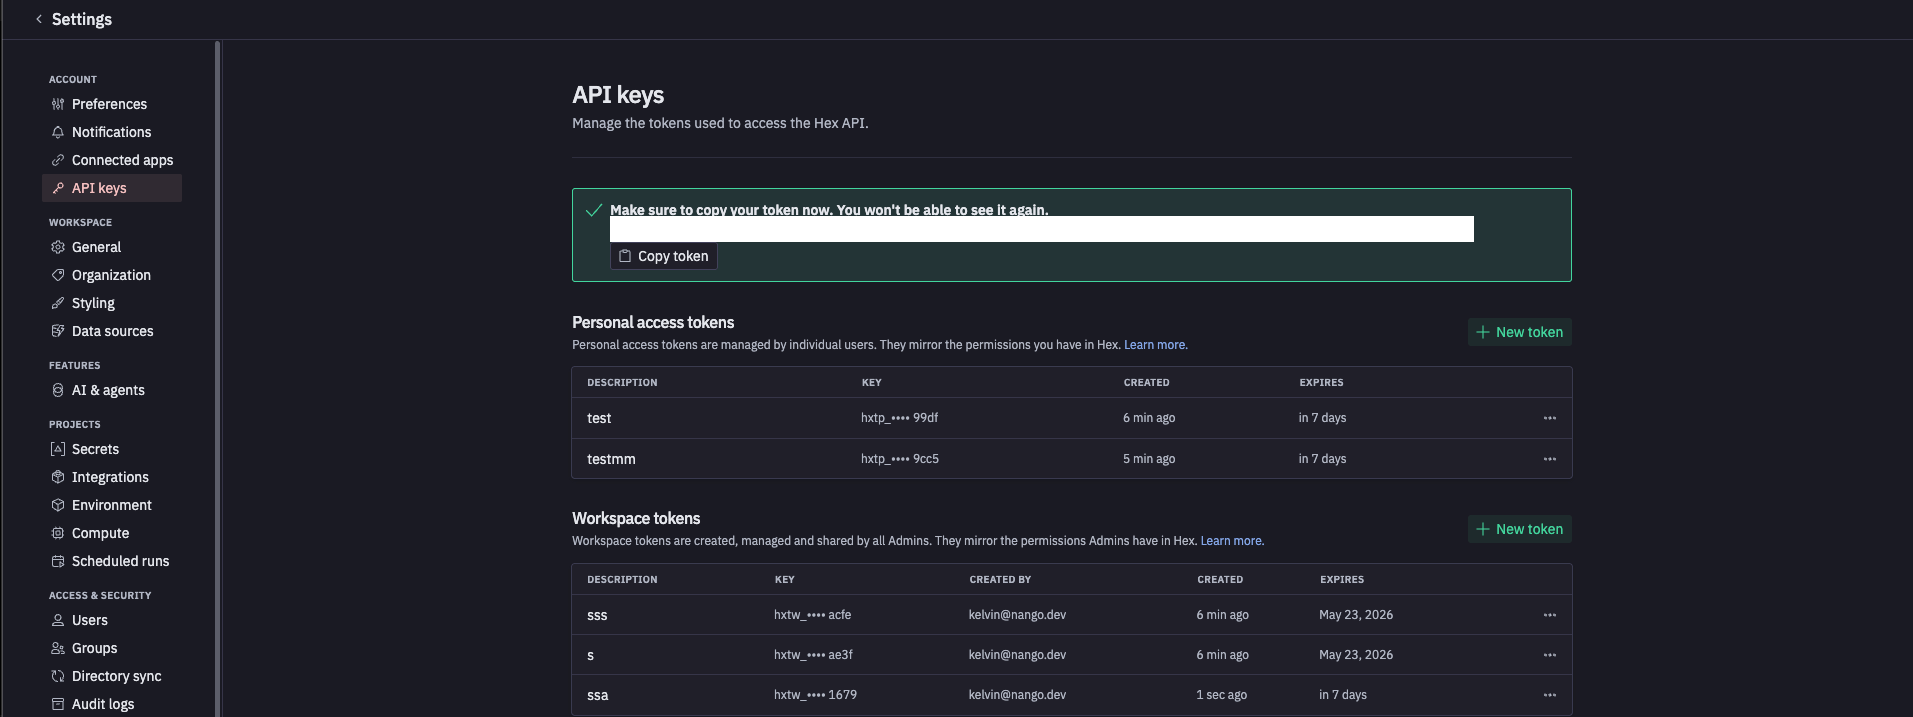The image size is (1913, 717).
Task: Select key hxtw_•••• 1679
Action: click(815, 695)
